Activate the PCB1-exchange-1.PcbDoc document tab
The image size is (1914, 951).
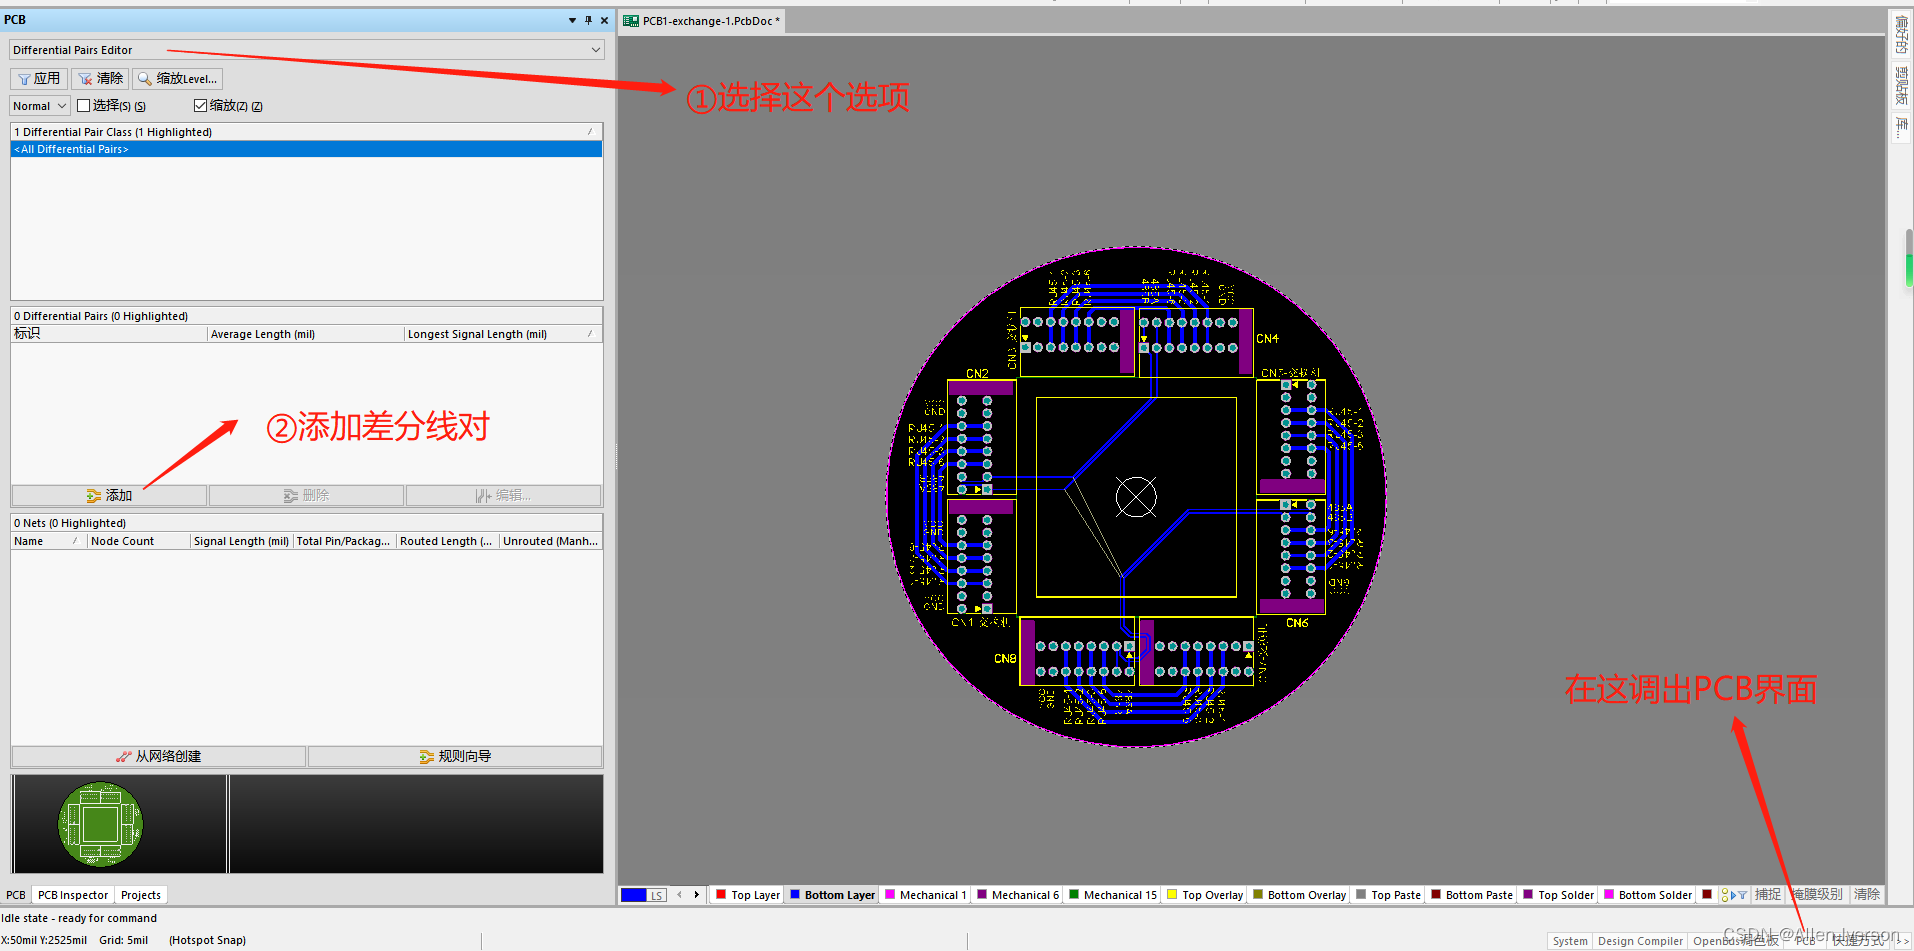click(x=702, y=21)
